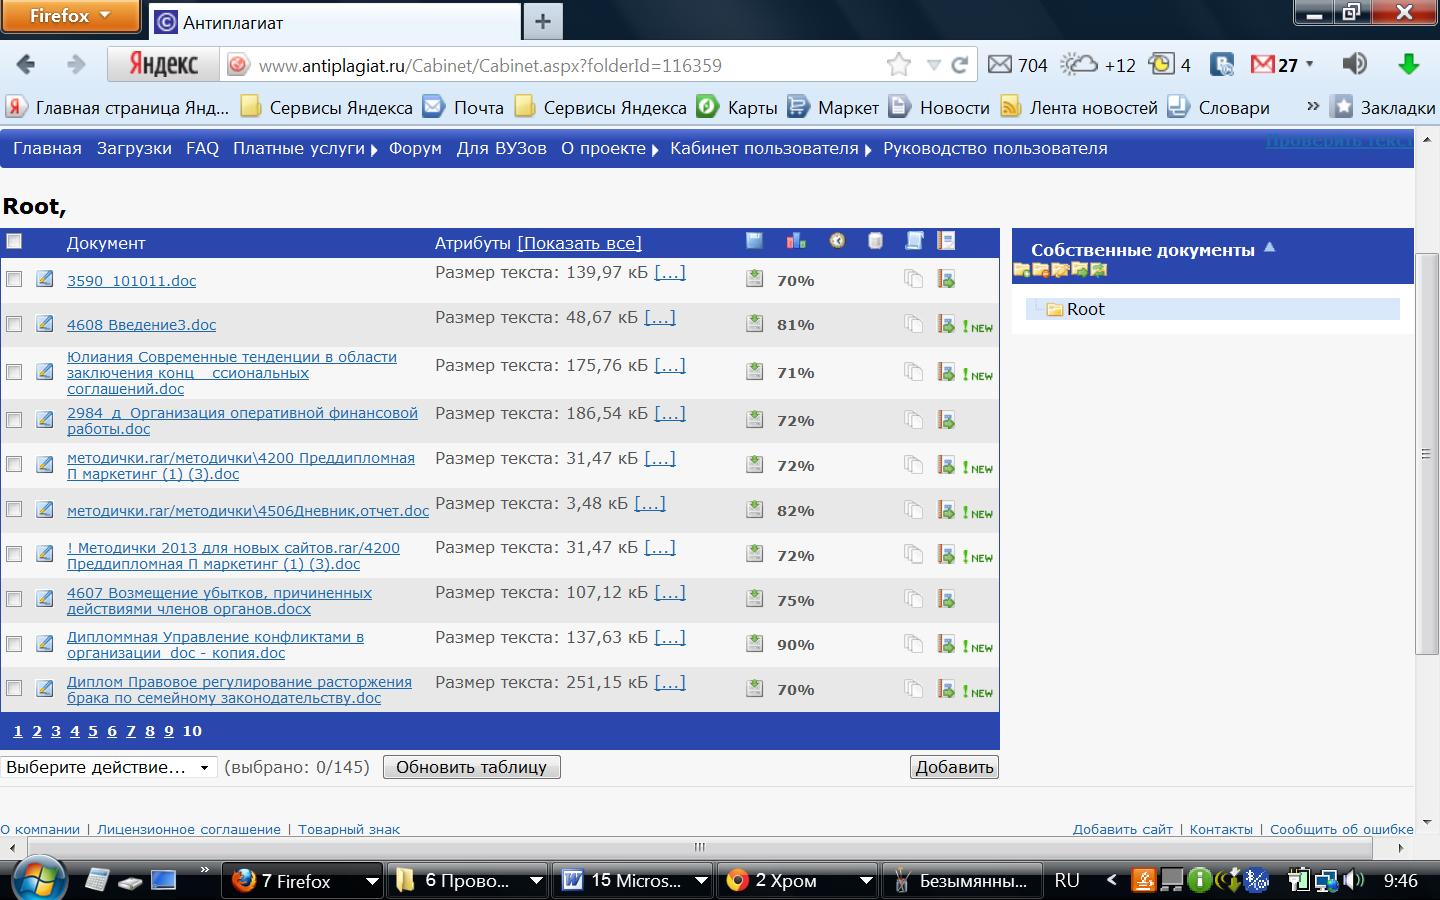Screen dimensions: 1440x900
Task: Open the Кабинет пользователя menu
Action: coord(770,148)
